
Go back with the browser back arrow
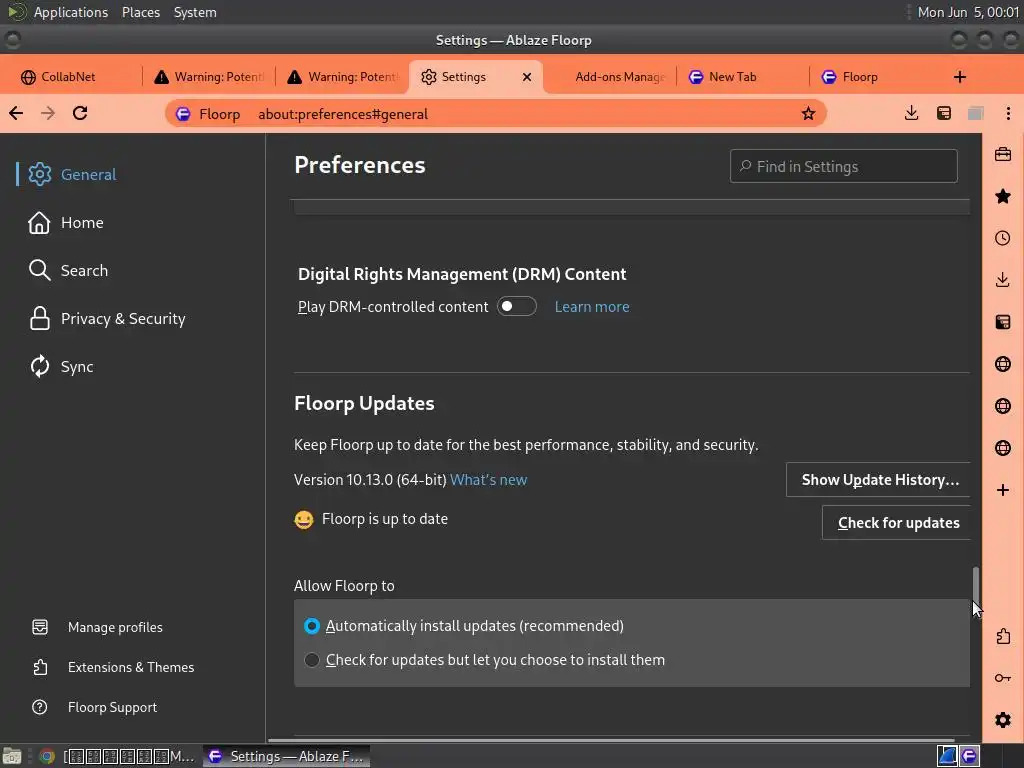16,114
